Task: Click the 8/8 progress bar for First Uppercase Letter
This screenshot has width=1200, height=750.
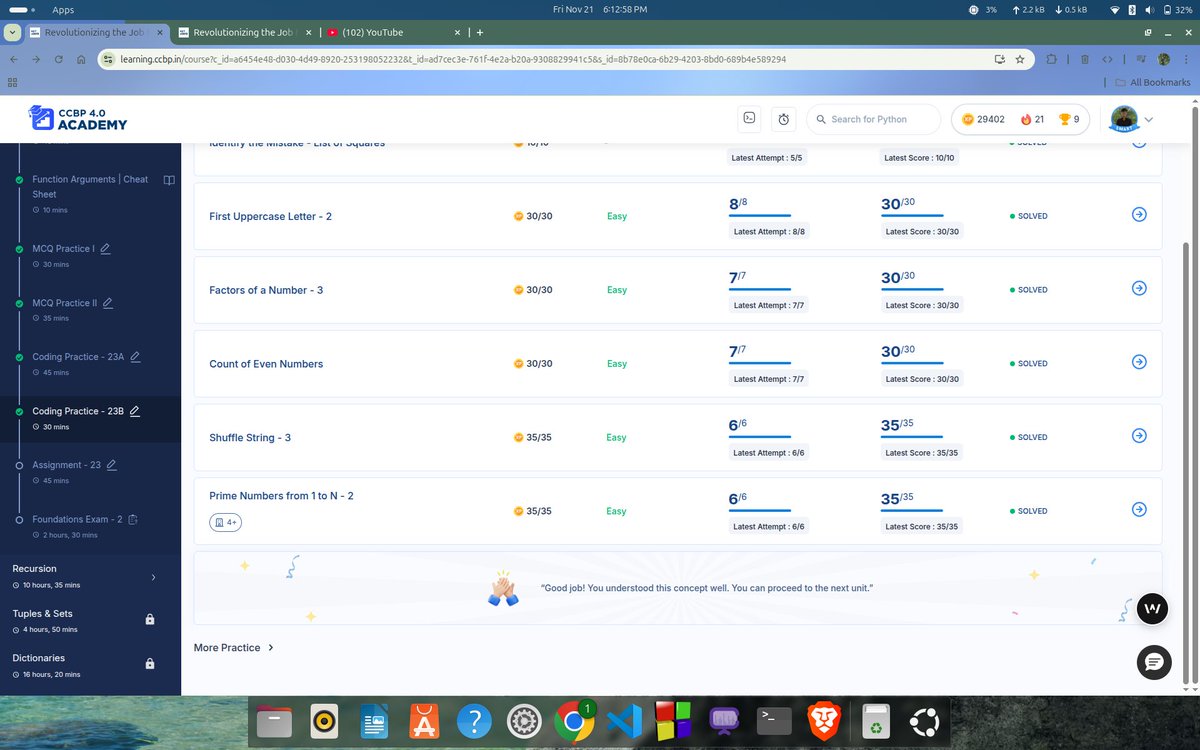Action: tap(760, 215)
